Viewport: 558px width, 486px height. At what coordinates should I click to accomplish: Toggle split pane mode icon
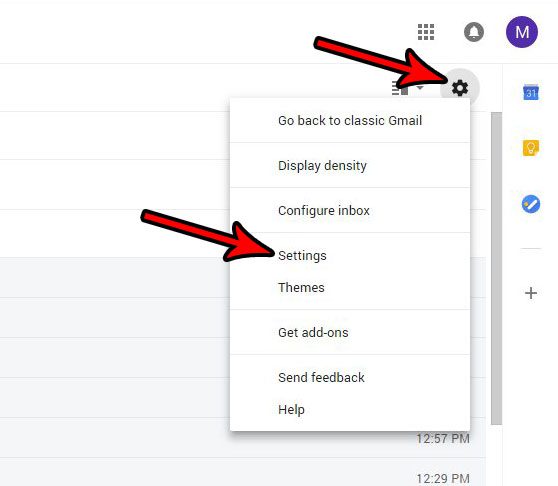(x=400, y=88)
